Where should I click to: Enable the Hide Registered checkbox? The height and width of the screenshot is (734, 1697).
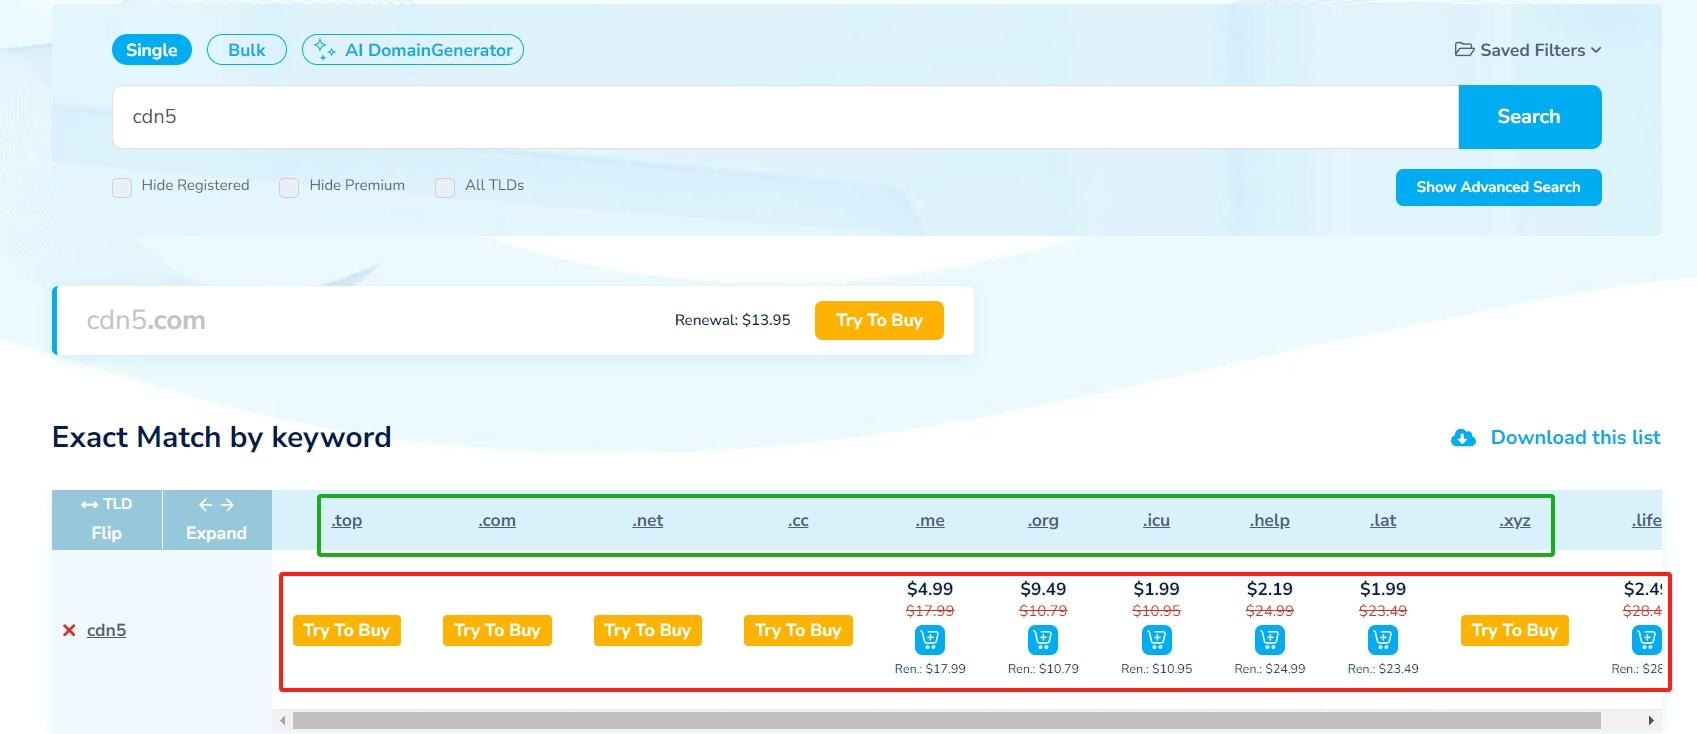click(x=122, y=187)
